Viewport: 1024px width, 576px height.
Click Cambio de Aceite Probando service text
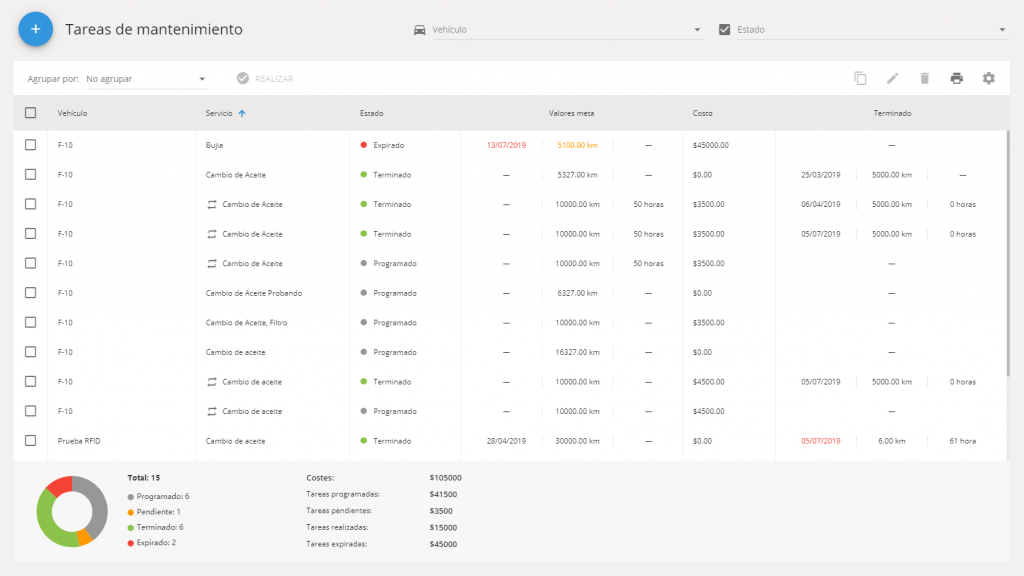point(253,293)
